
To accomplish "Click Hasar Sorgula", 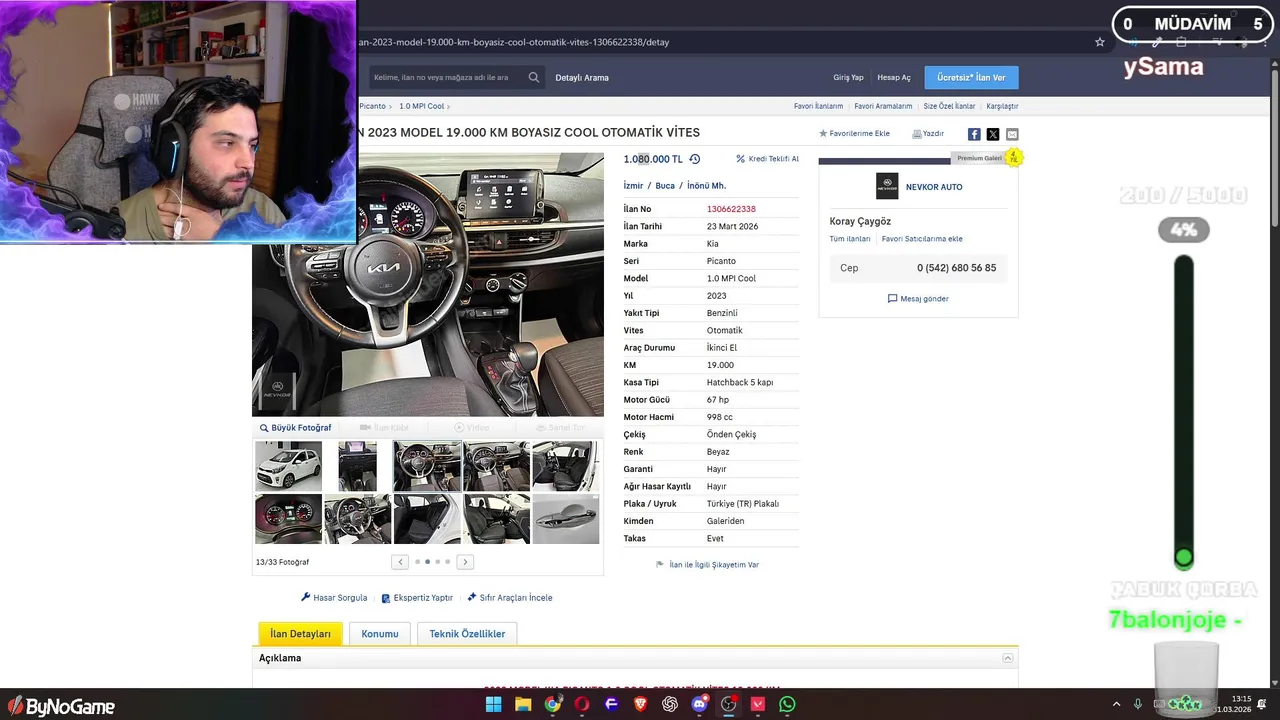I will pyautogui.click(x=334, y=598).
